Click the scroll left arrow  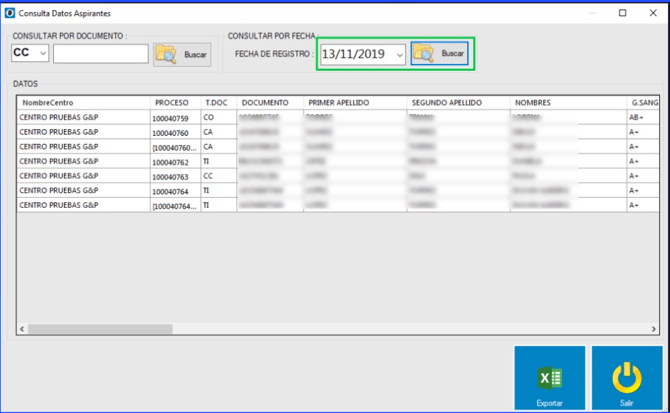[22, 329]
